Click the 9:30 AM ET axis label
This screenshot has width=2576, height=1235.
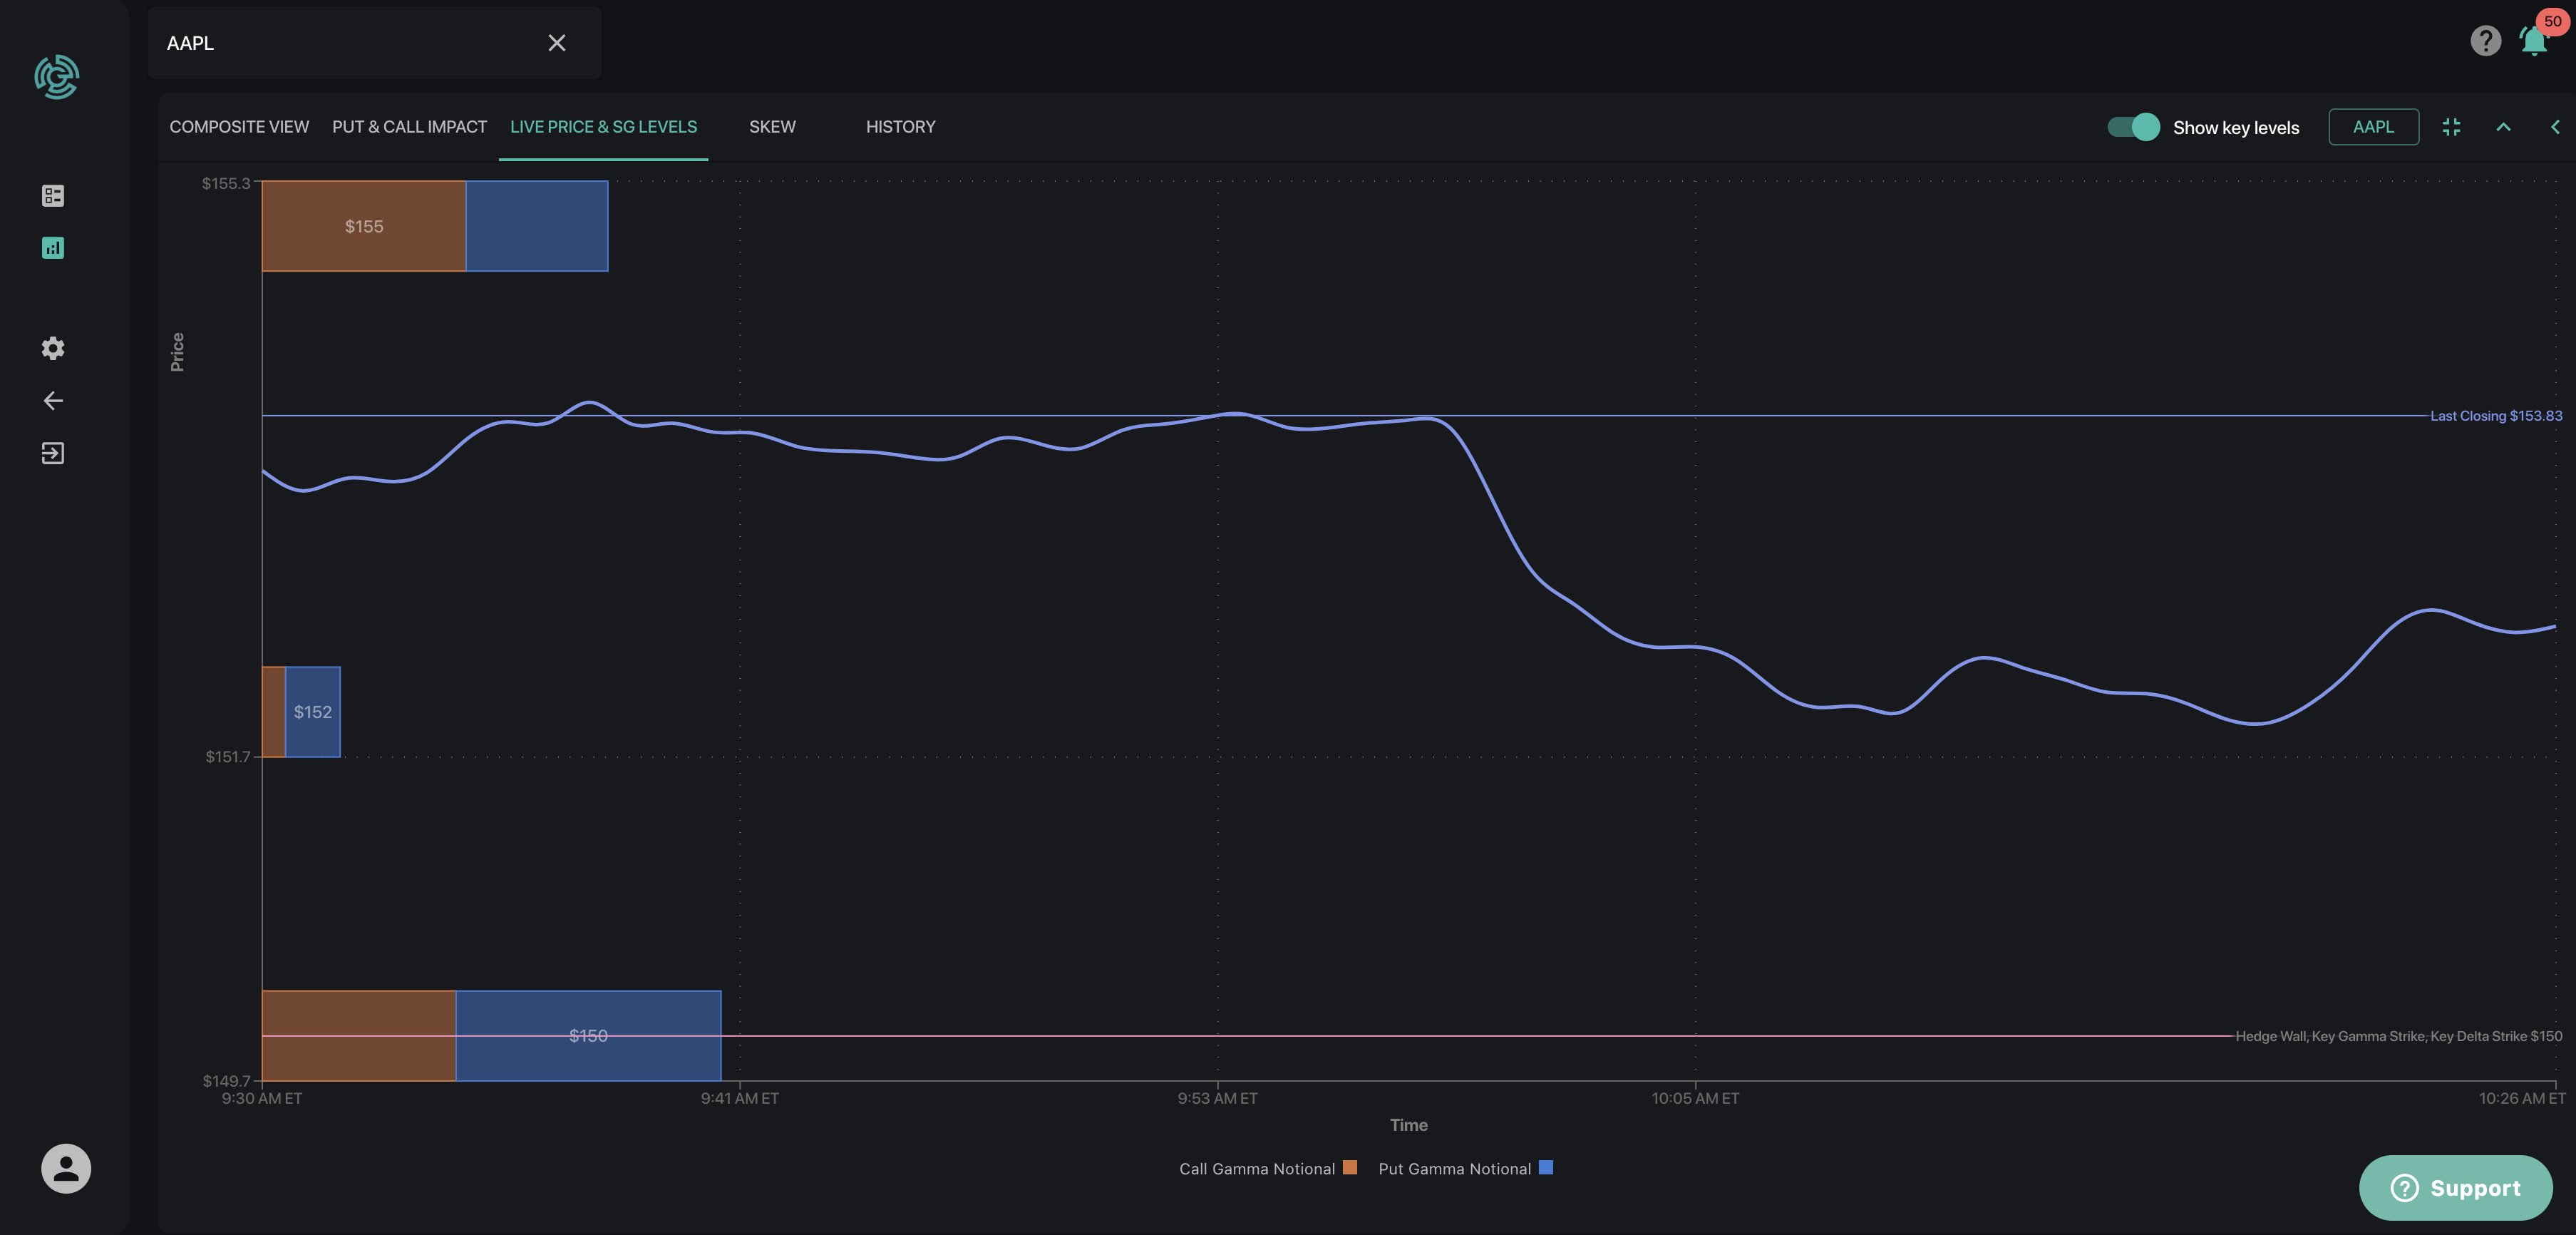262,1098
